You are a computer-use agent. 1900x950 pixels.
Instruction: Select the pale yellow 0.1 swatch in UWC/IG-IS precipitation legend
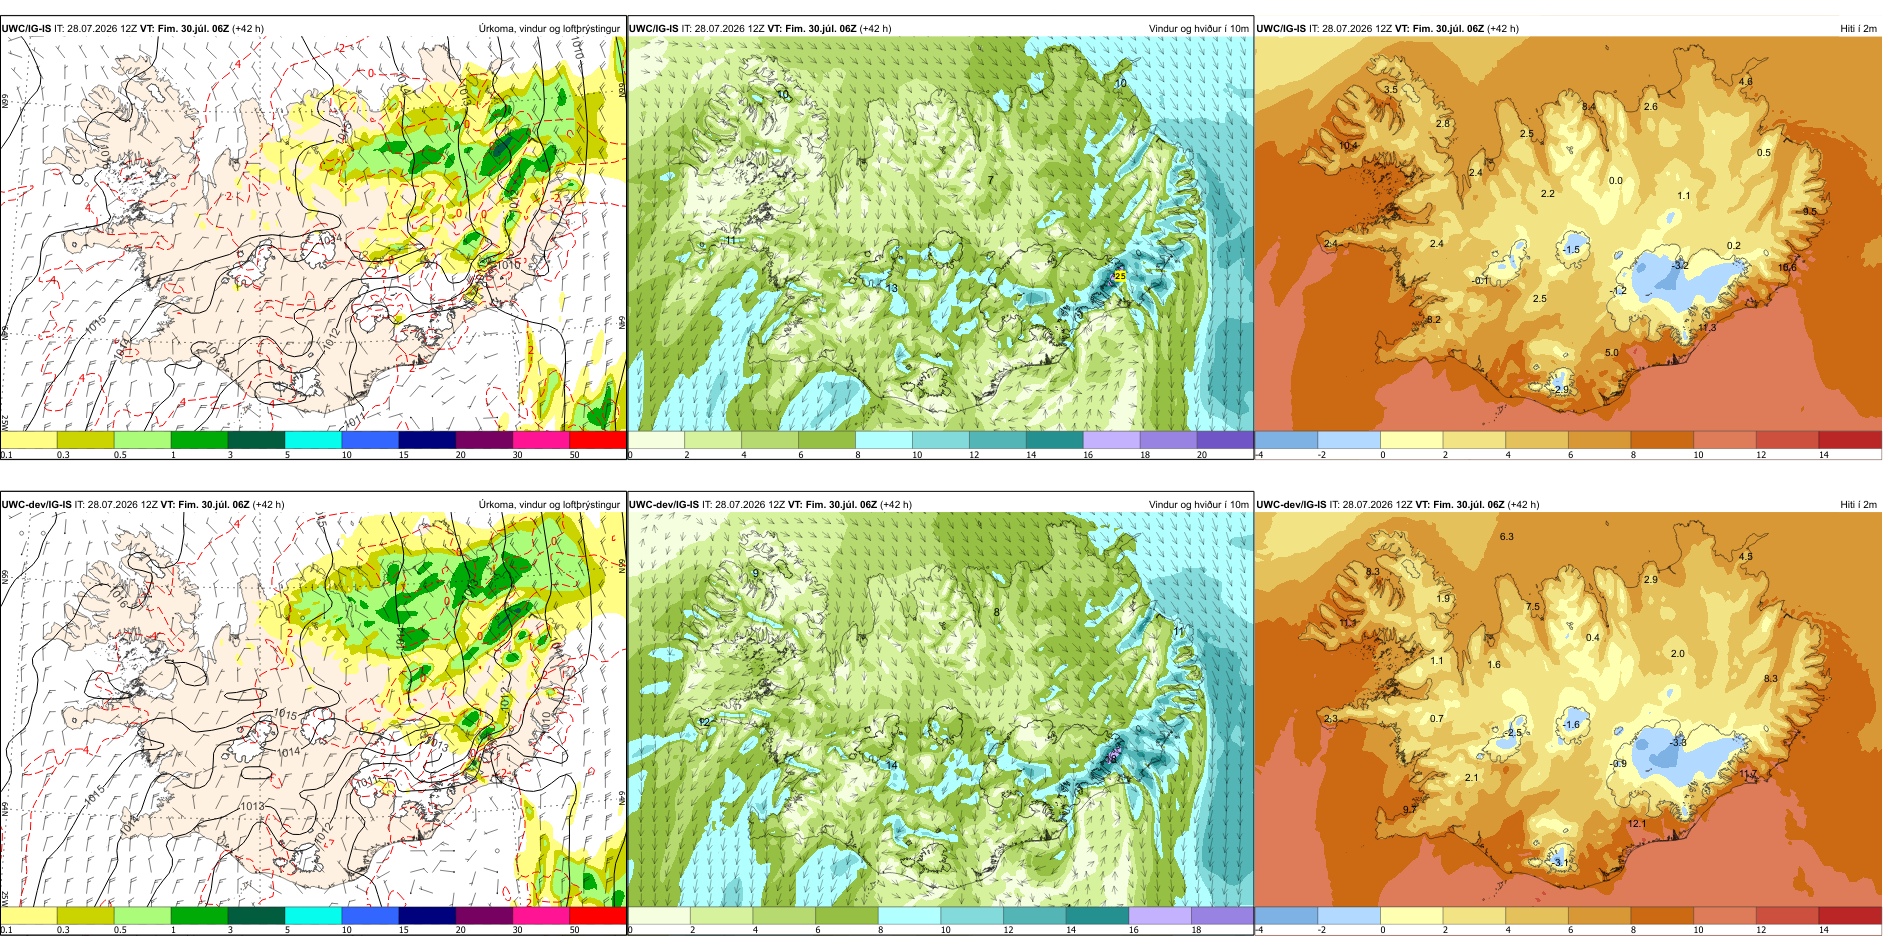29,440
